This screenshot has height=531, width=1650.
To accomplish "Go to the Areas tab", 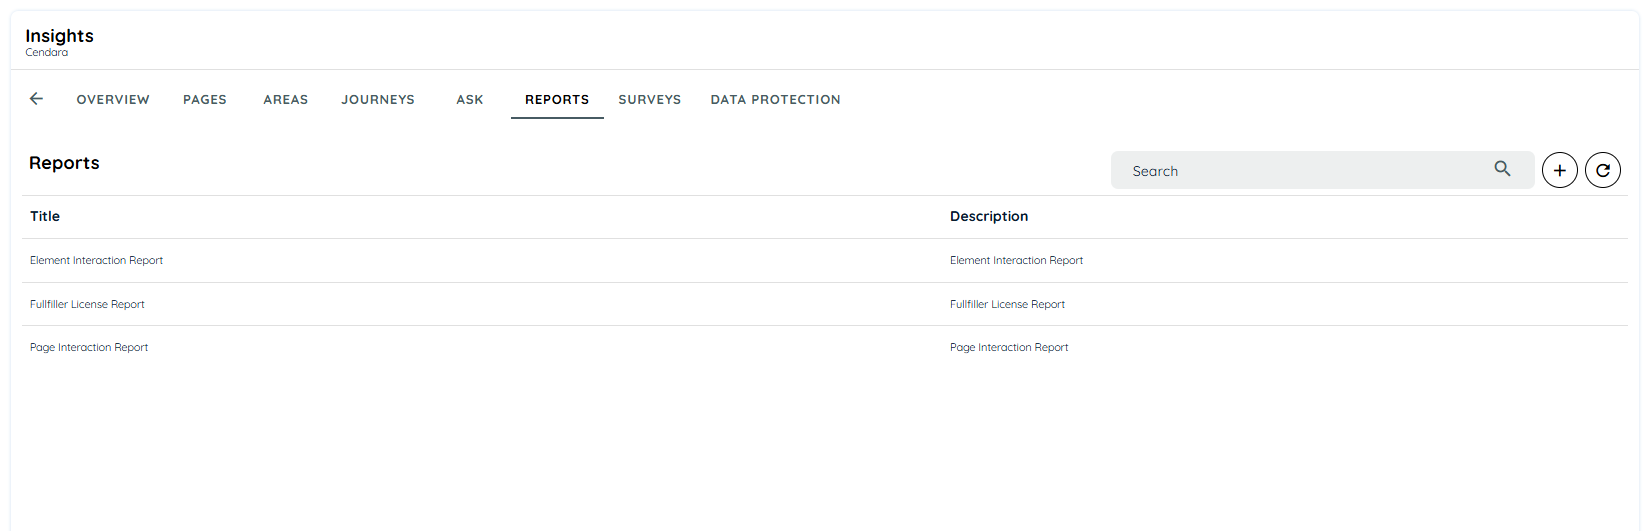I will 286,100.
